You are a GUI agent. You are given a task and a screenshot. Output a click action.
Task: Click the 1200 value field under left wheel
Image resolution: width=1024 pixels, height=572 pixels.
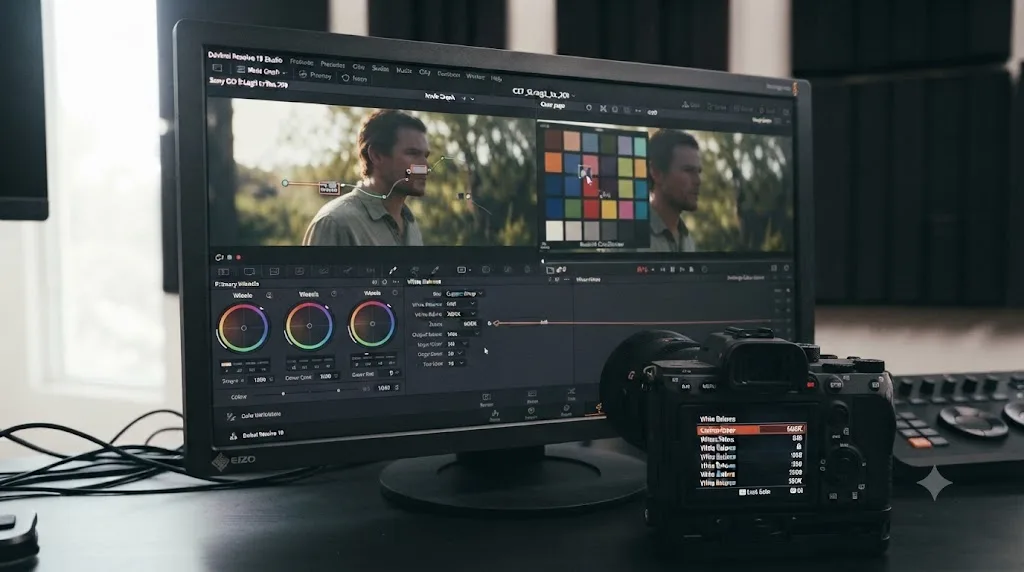[x=260, y=379]
